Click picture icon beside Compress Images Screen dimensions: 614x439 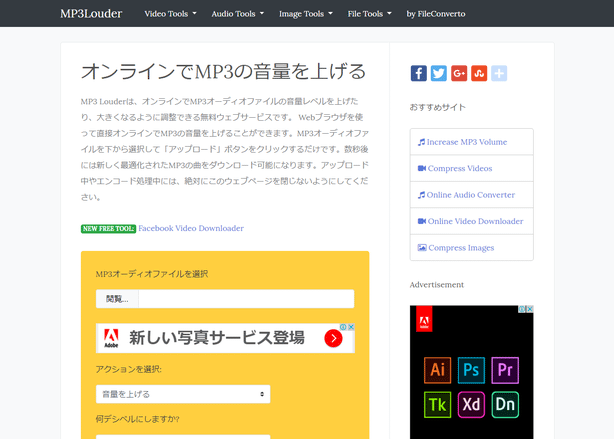(422, 248)
